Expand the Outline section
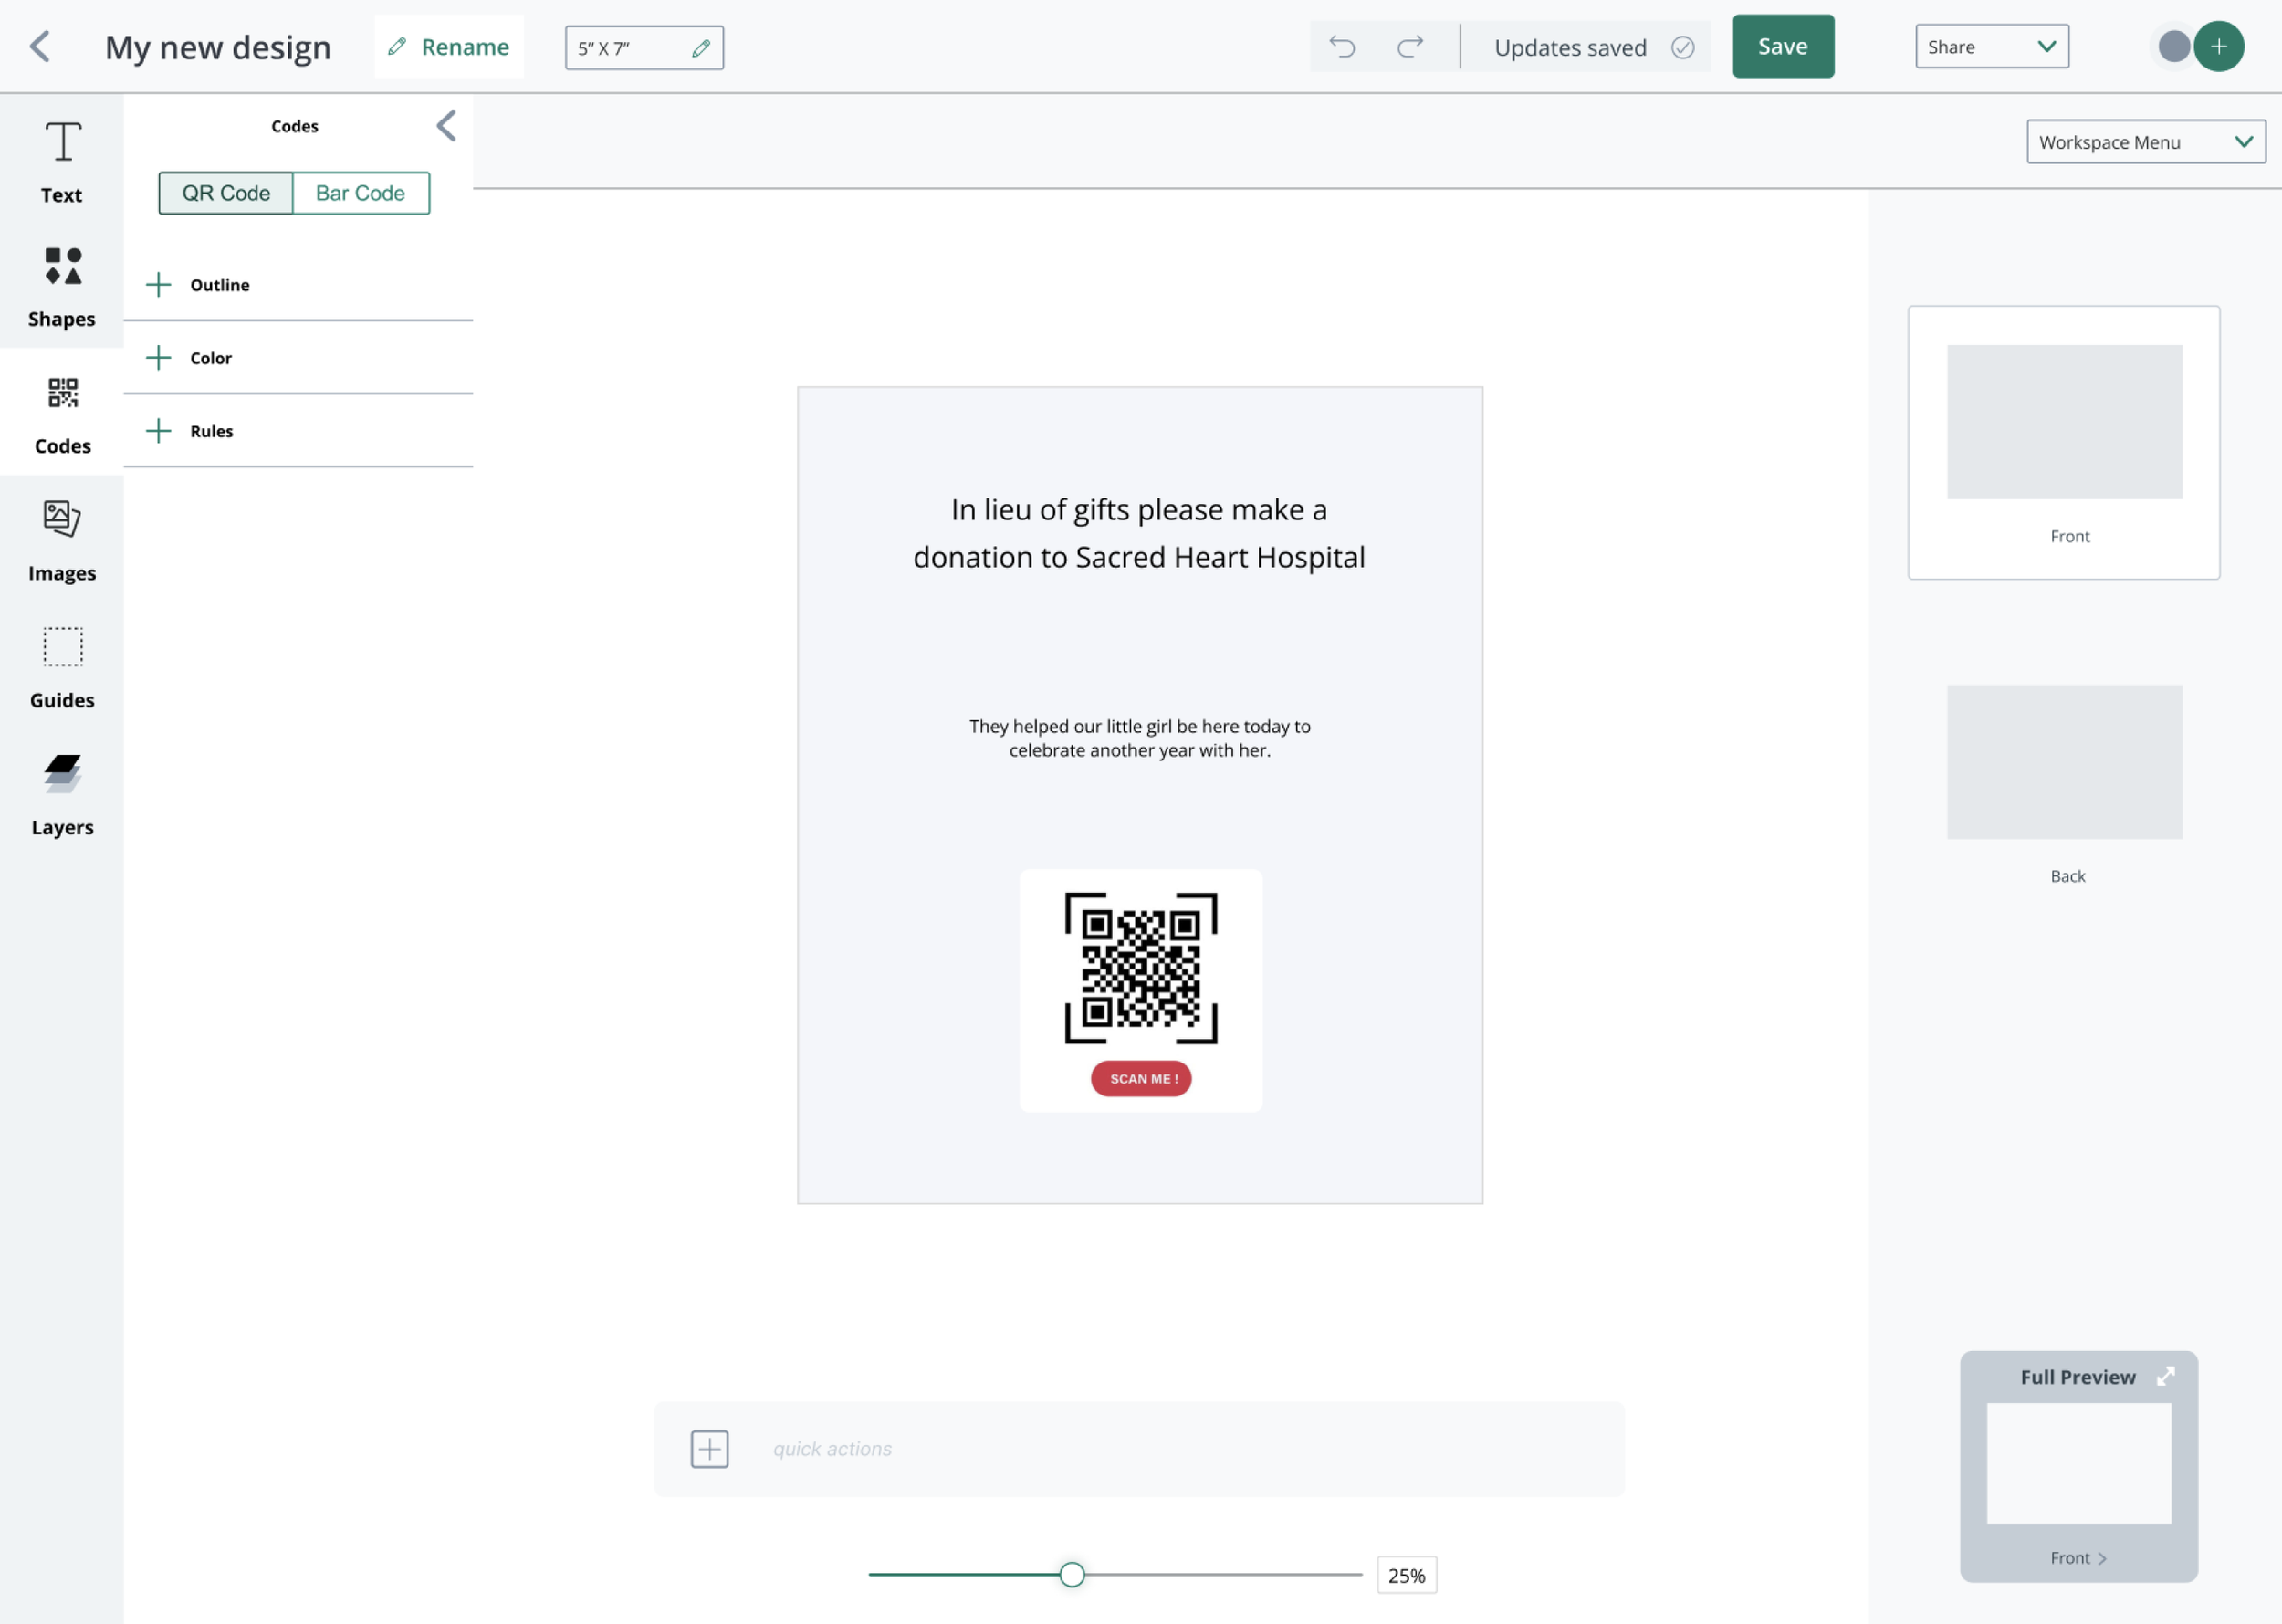Screen dimensions: 2282x1624 point(298,285)
